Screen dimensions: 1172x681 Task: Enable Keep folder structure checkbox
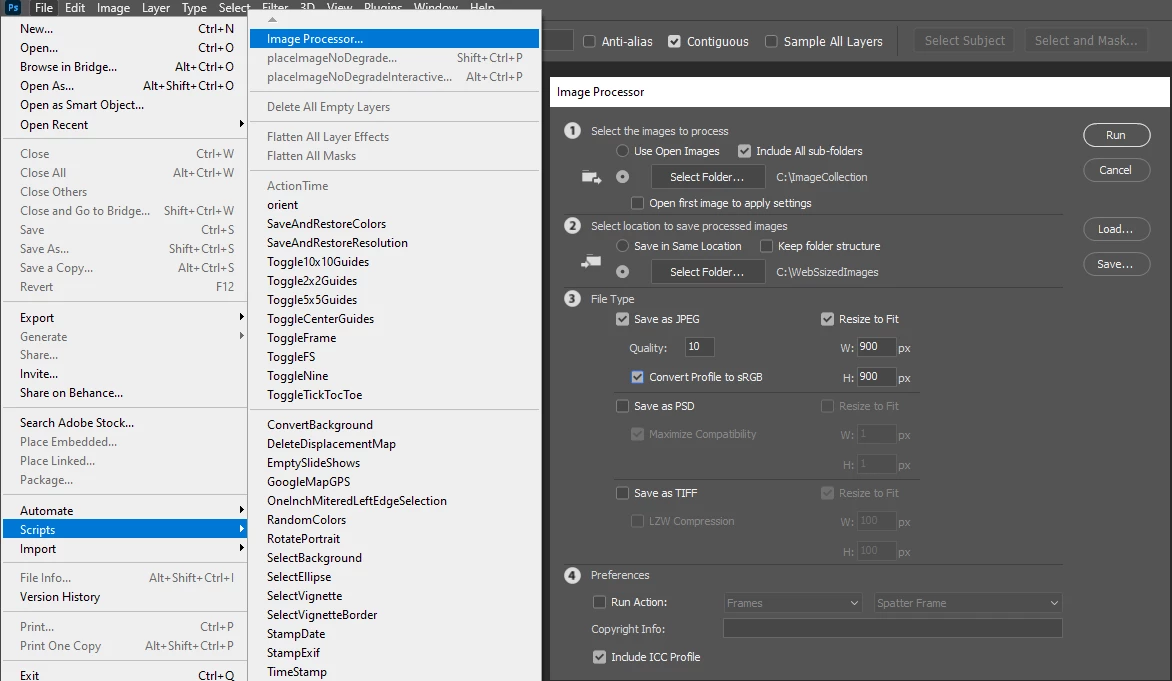point(766,246)
